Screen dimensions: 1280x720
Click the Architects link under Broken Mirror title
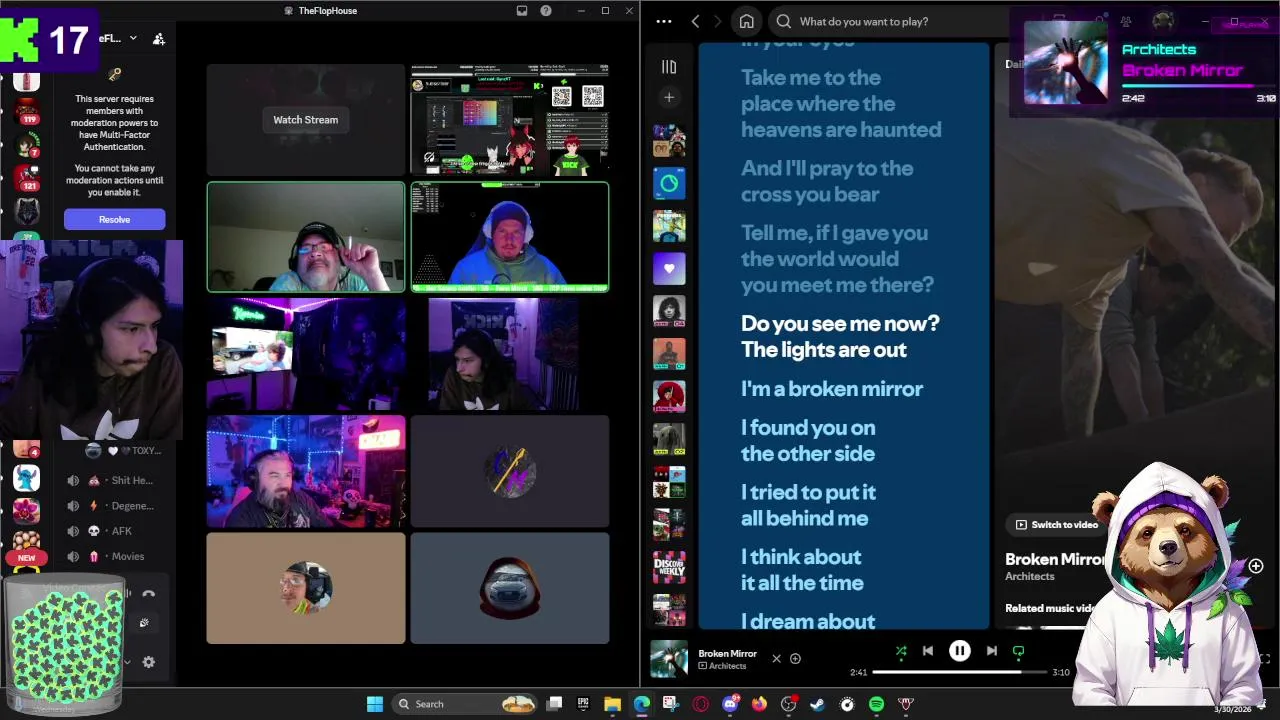click(1030, 576)
